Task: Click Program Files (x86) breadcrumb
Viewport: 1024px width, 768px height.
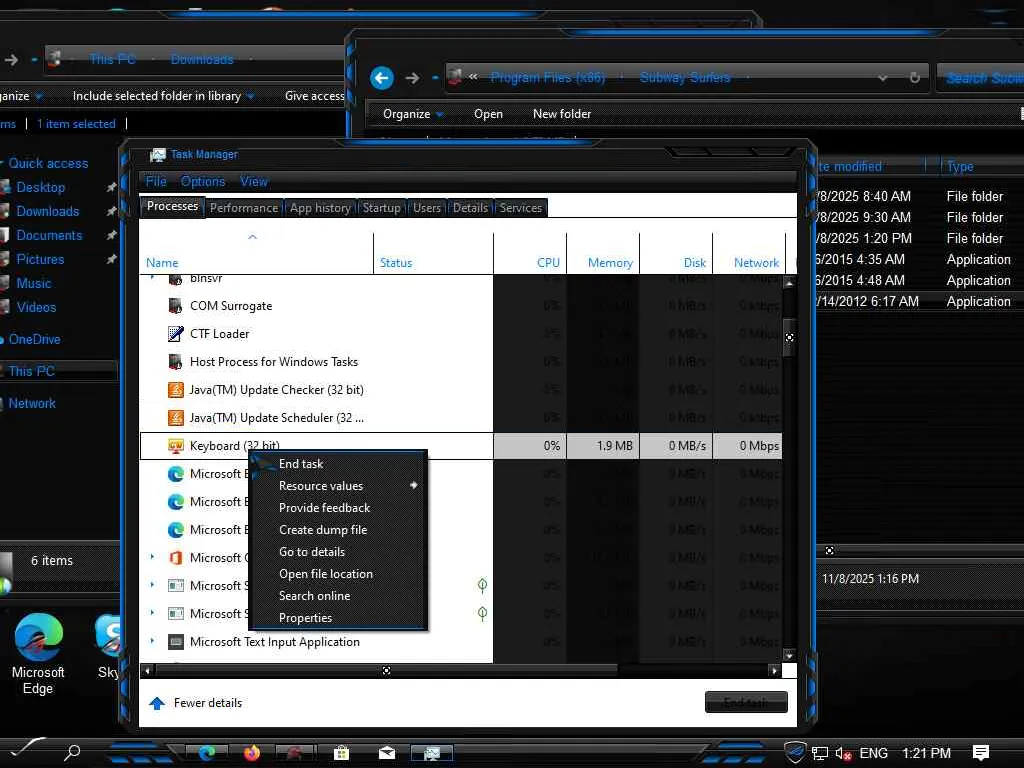Action: (547, 78)
